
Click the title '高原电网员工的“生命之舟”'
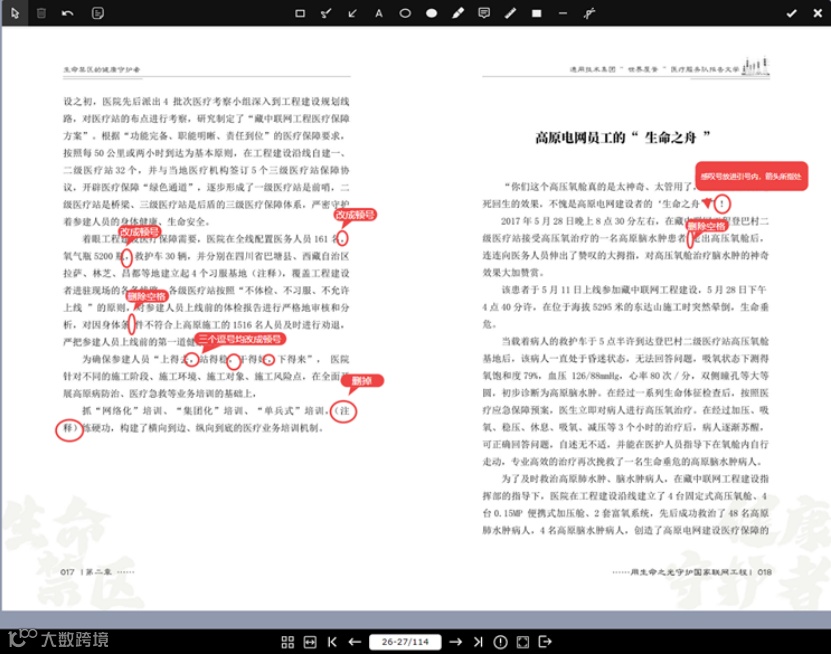coord(622,138)
